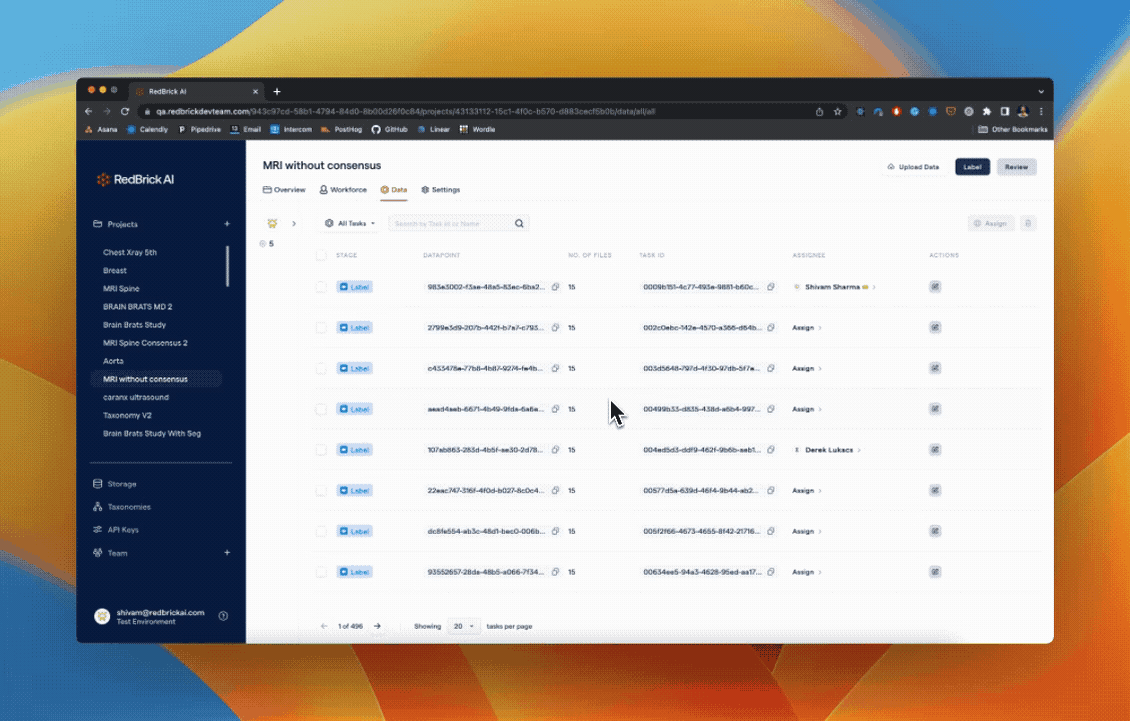
Task: Open the tasks per page dropdown showing 20
Action: click(x=463, y=626)
